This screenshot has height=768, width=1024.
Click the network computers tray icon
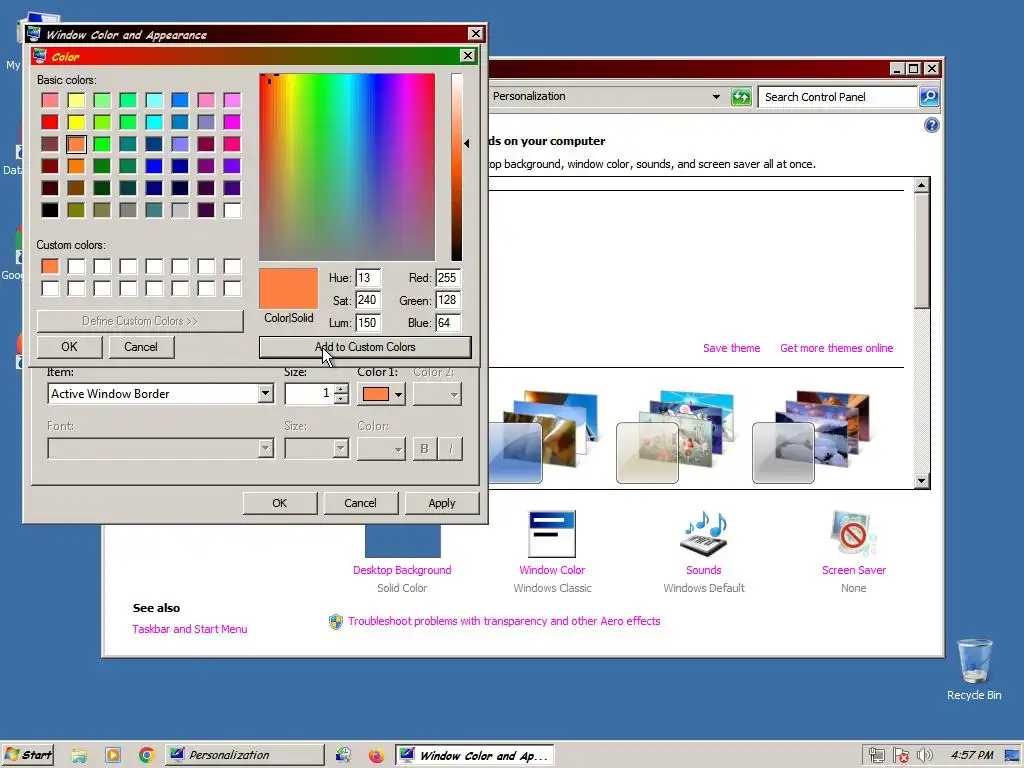tap(876, 756)
